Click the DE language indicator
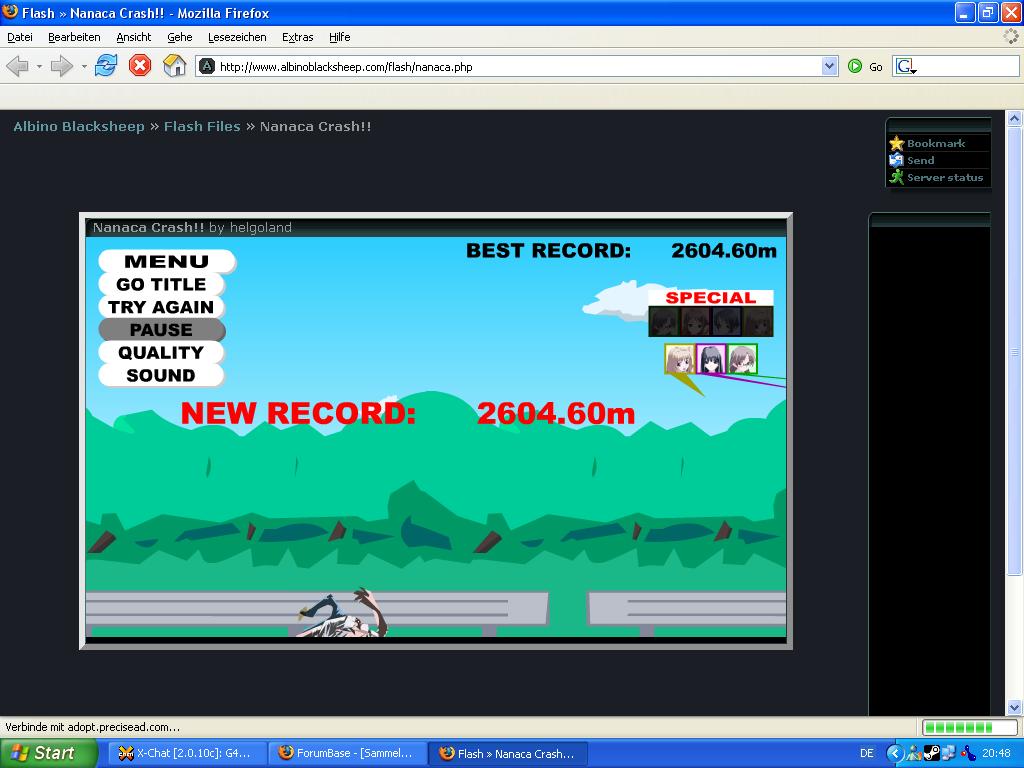Viewport: 1024px width, 768px height. click(867, 753)
